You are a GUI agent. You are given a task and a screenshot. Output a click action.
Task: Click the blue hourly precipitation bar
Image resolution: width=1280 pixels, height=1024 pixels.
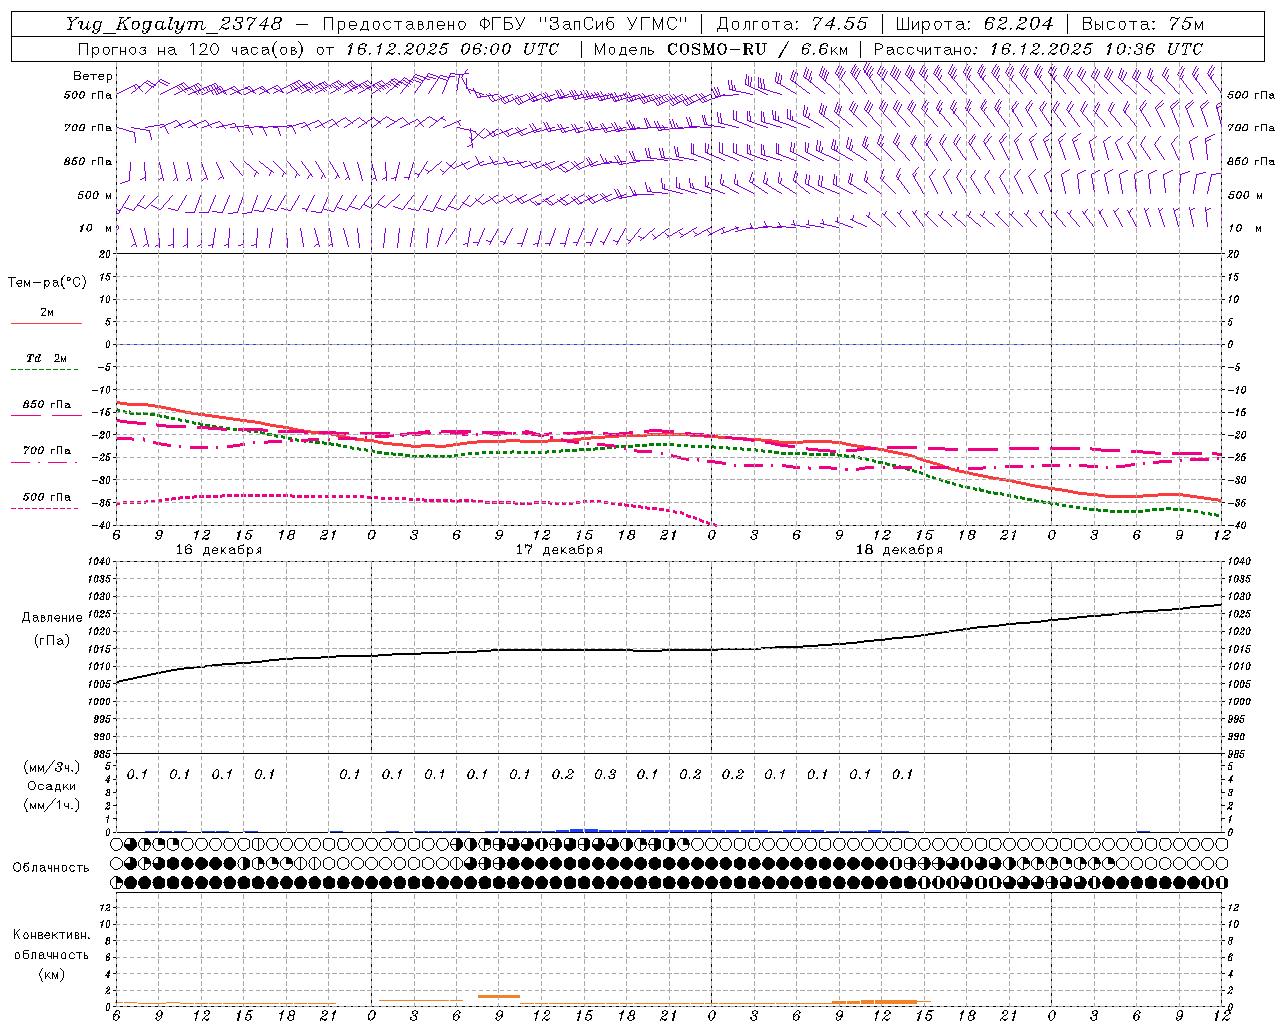pos(690,830)
